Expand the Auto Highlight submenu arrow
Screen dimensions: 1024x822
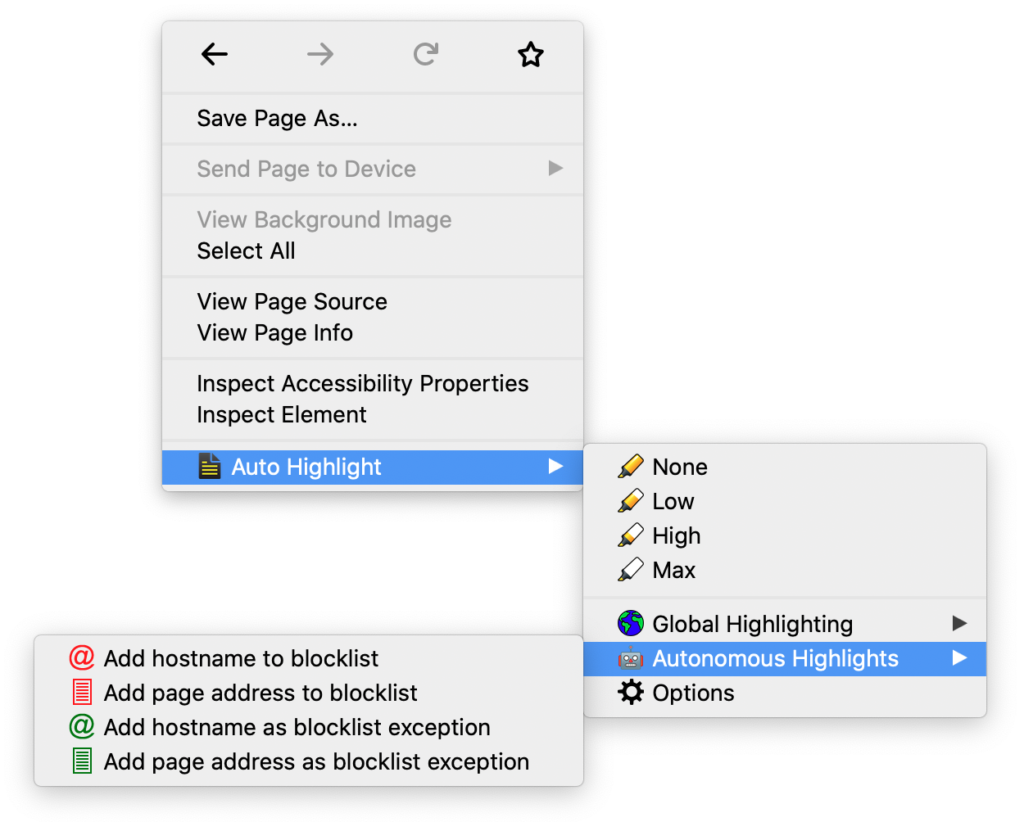coord(555,466)
